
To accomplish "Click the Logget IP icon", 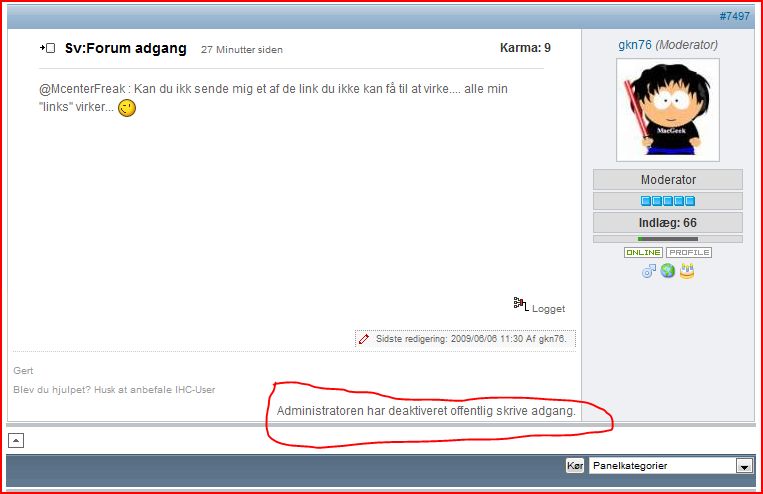I will click(x=519, y=304).
